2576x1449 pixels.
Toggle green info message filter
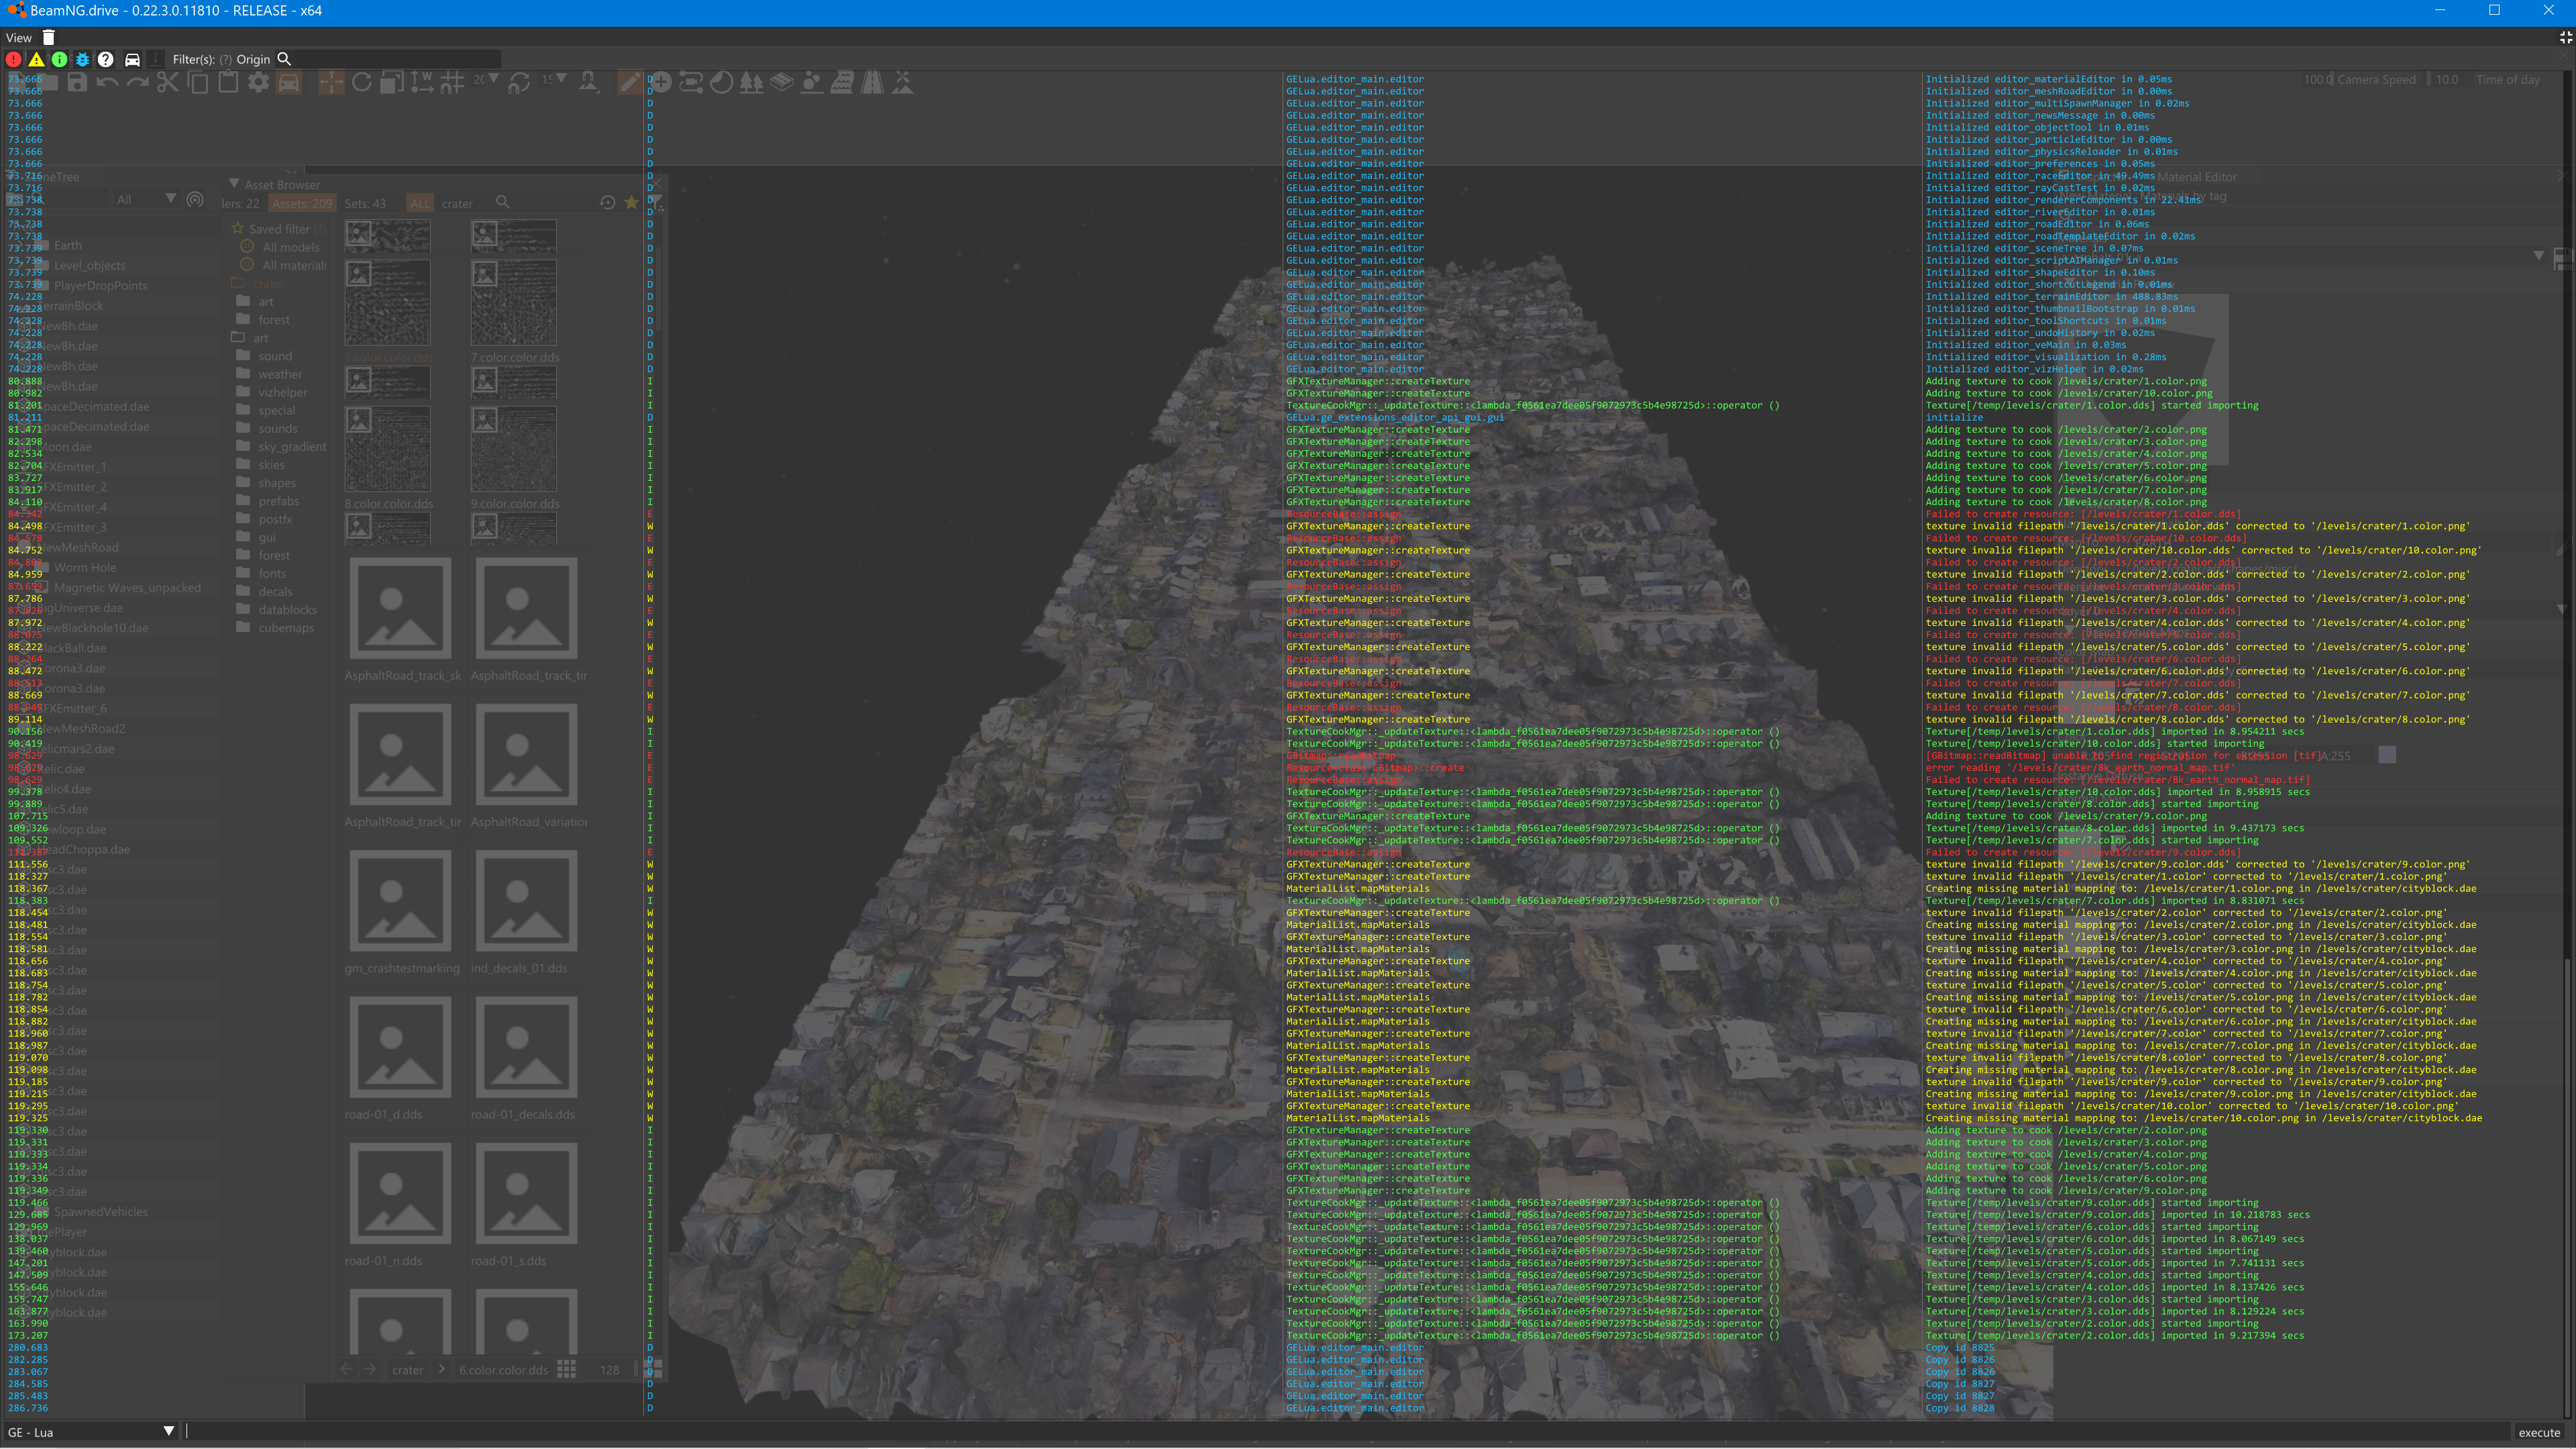tap(59, 59)
